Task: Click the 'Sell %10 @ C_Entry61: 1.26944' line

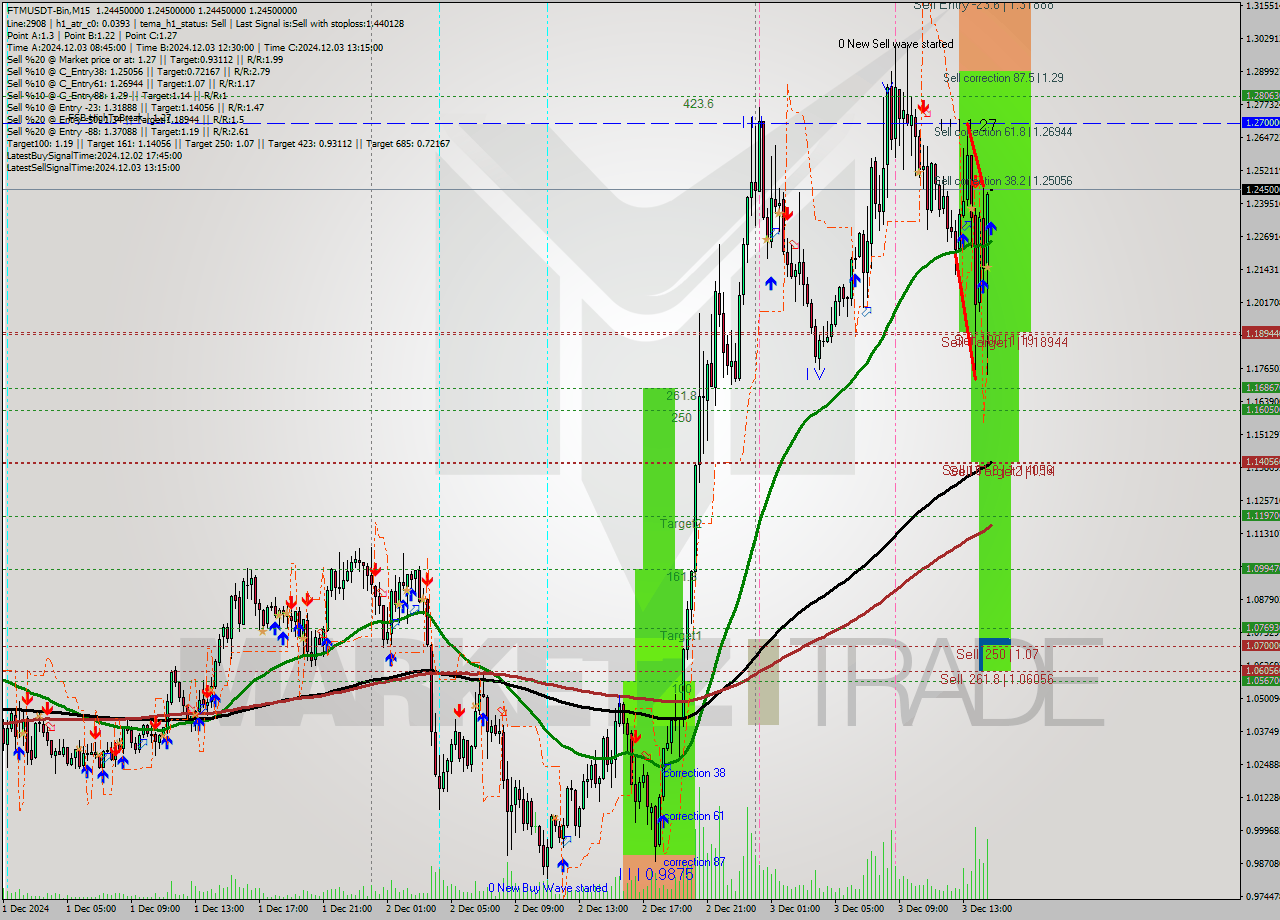Action: coord(130,83)
